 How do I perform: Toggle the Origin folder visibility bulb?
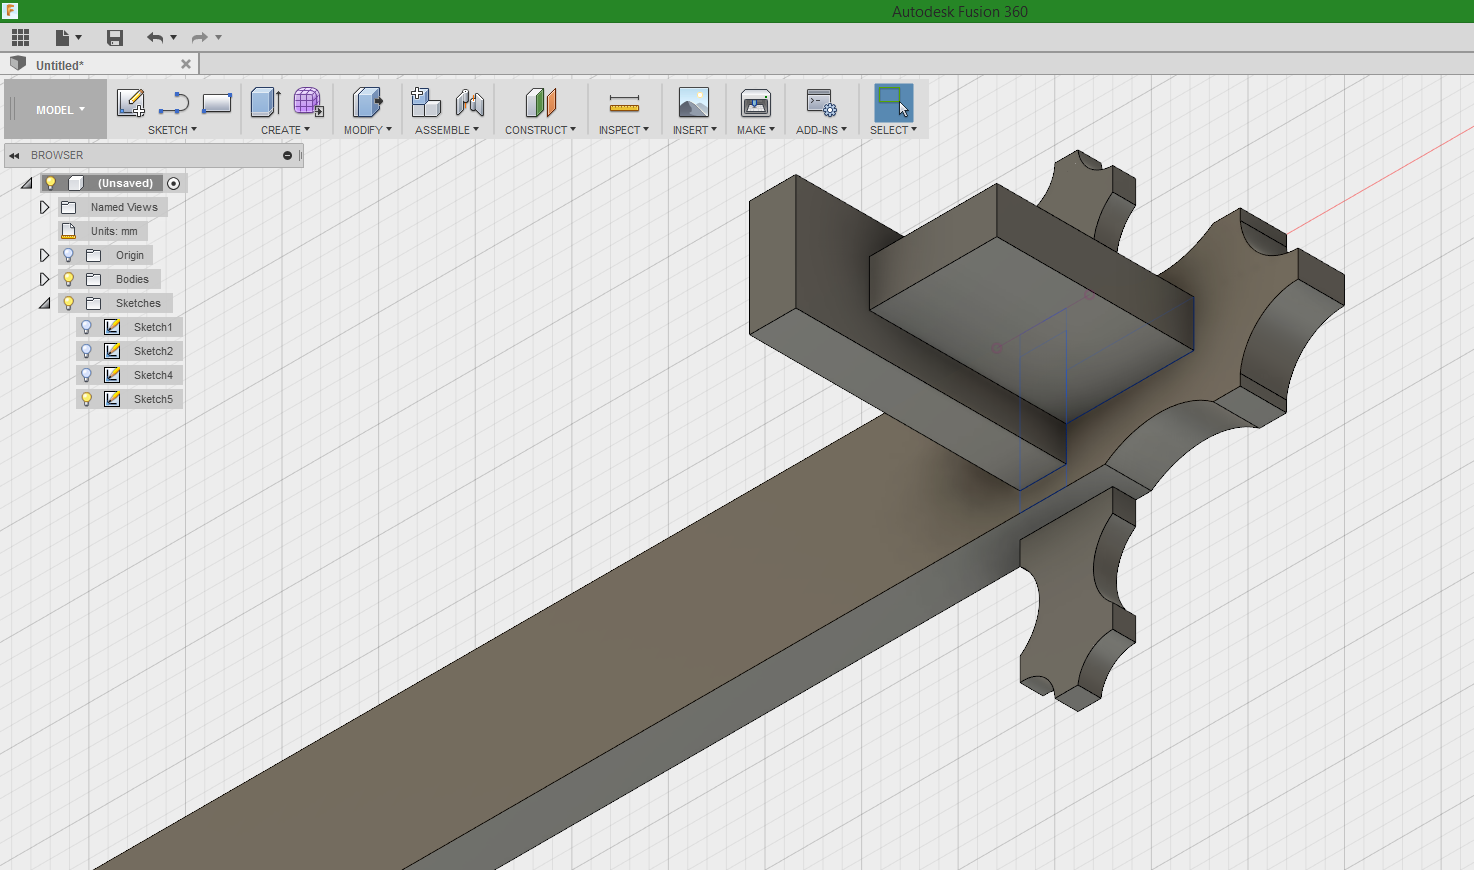pos(68,255)
